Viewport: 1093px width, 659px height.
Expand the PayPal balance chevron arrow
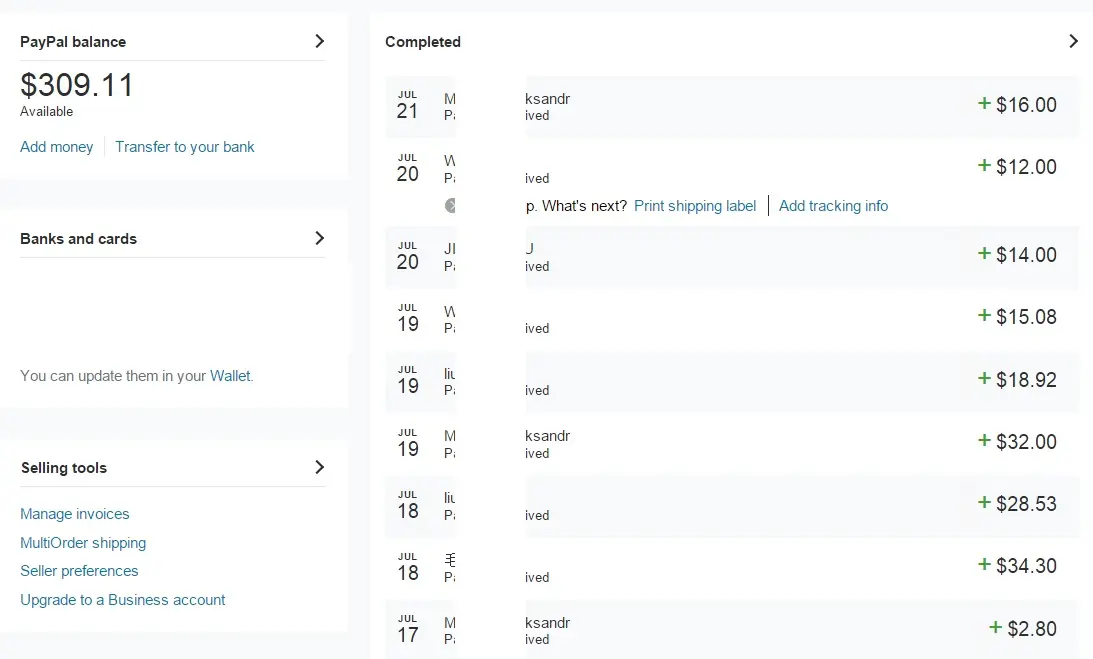[319, 41]
